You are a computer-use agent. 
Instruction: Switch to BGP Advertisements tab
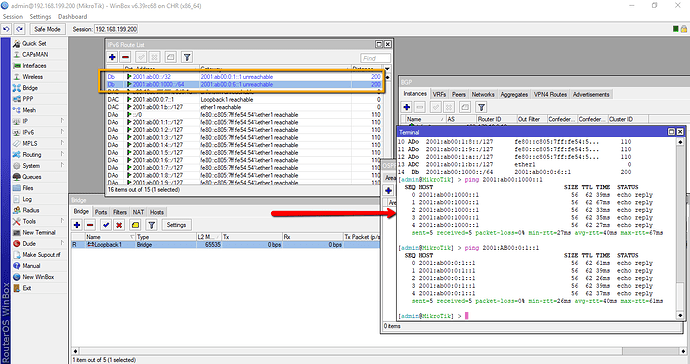pos(591,94)
